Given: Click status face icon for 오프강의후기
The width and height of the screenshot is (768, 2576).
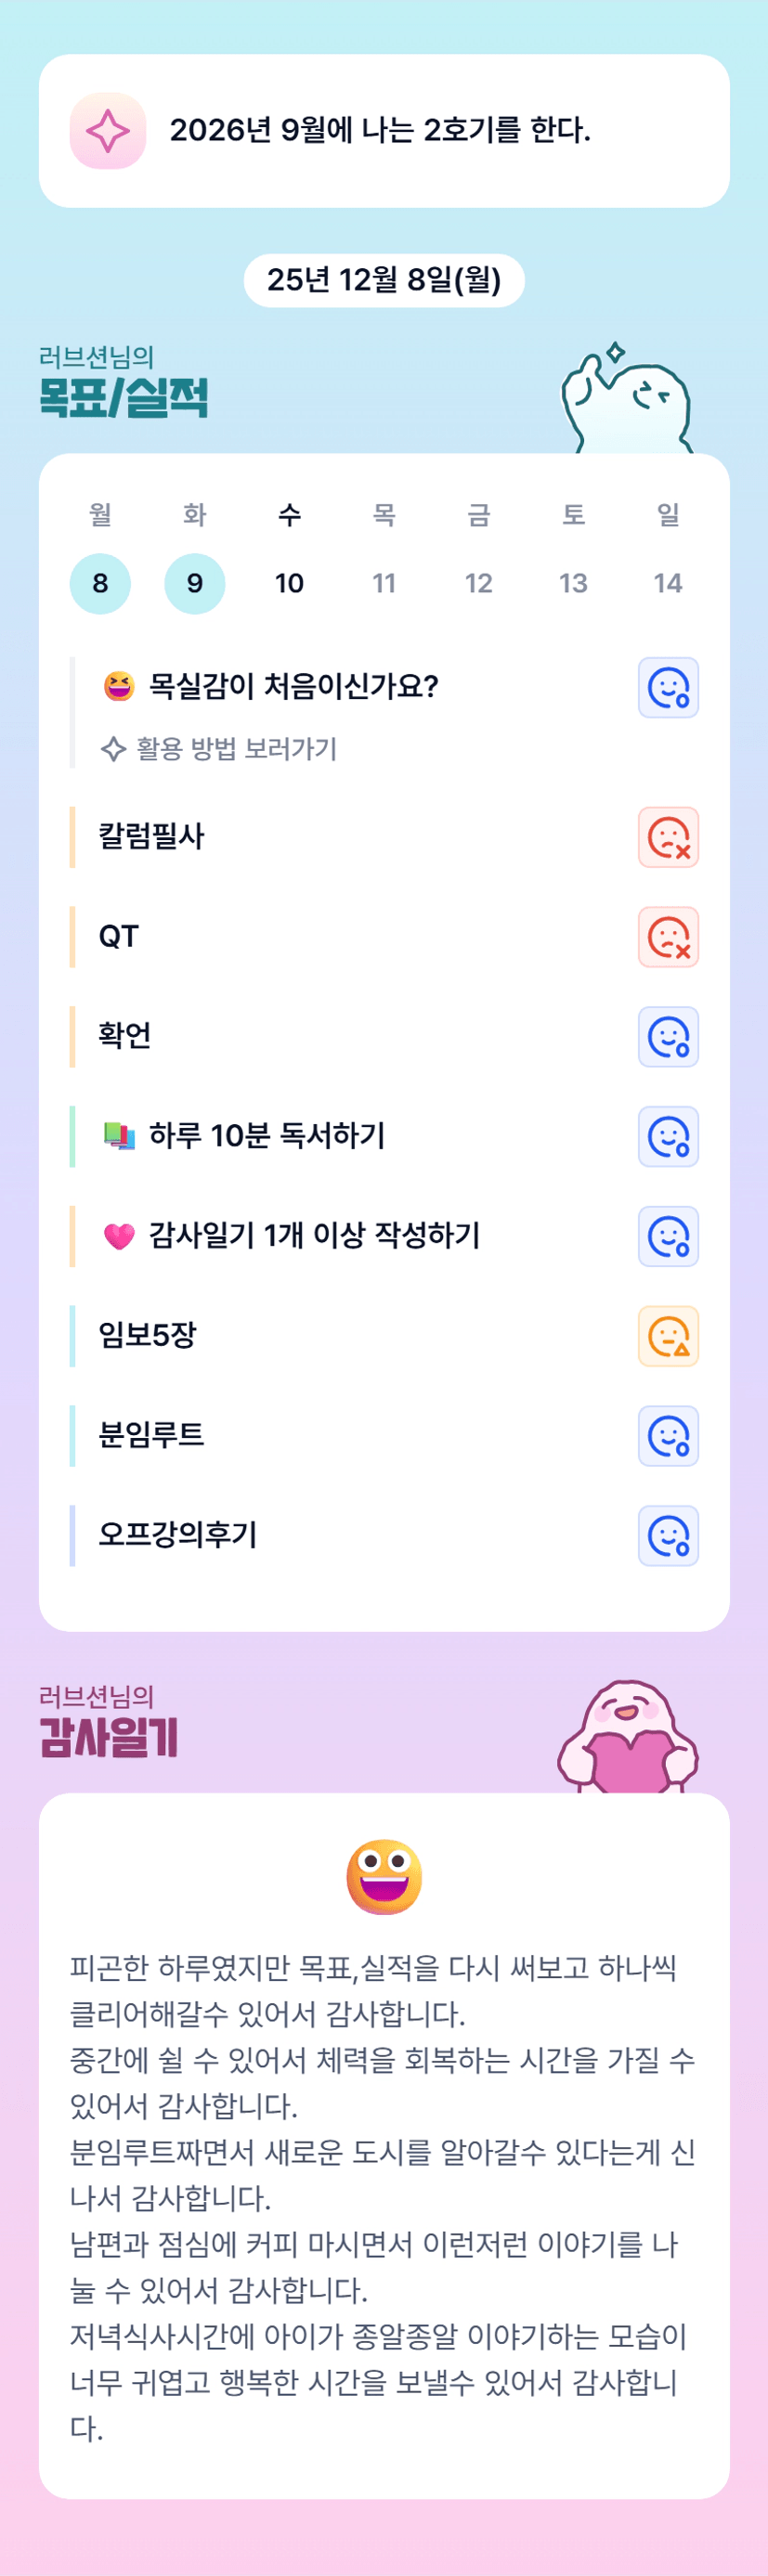Looking at the screenshot, I should click(668, 1536).
